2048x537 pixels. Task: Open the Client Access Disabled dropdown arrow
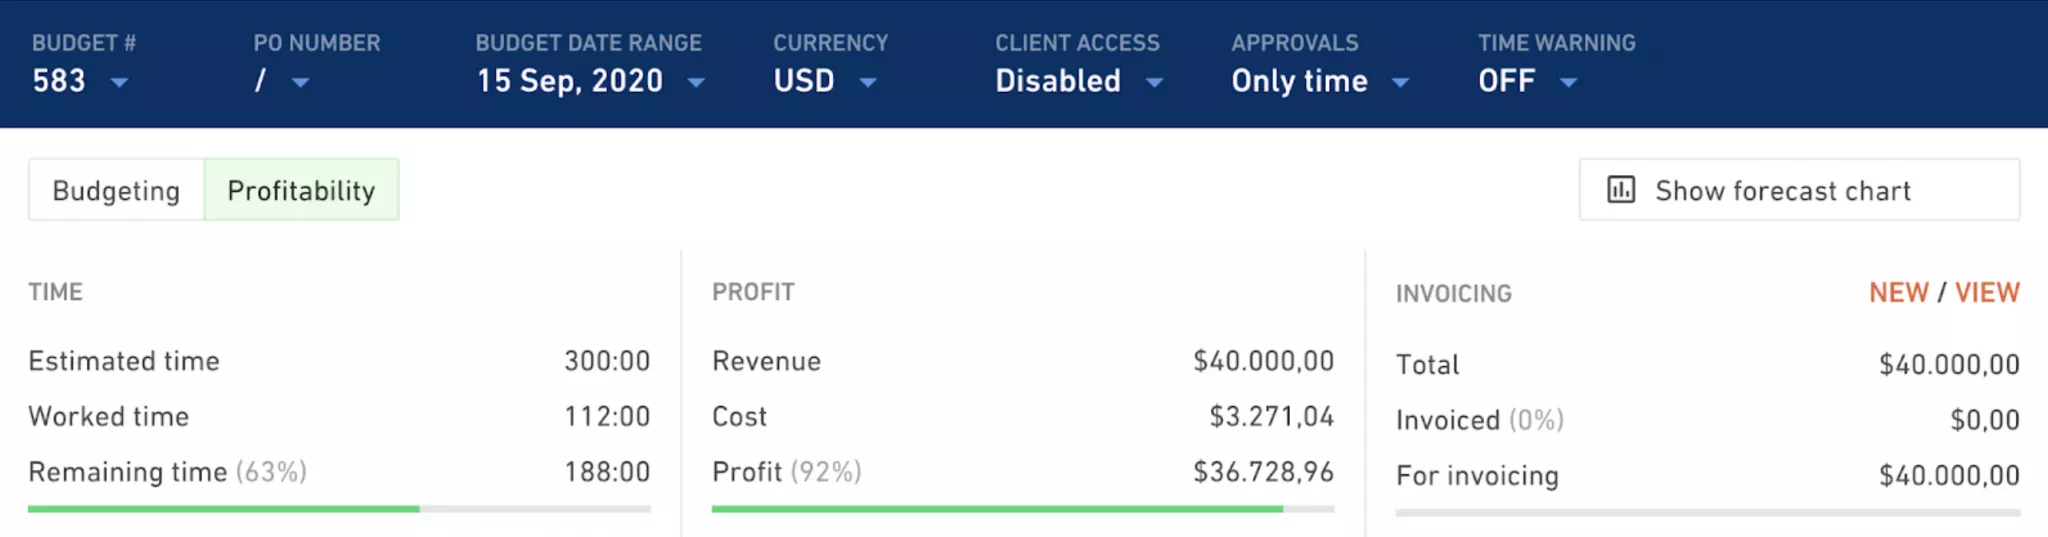click(1154, 82)
